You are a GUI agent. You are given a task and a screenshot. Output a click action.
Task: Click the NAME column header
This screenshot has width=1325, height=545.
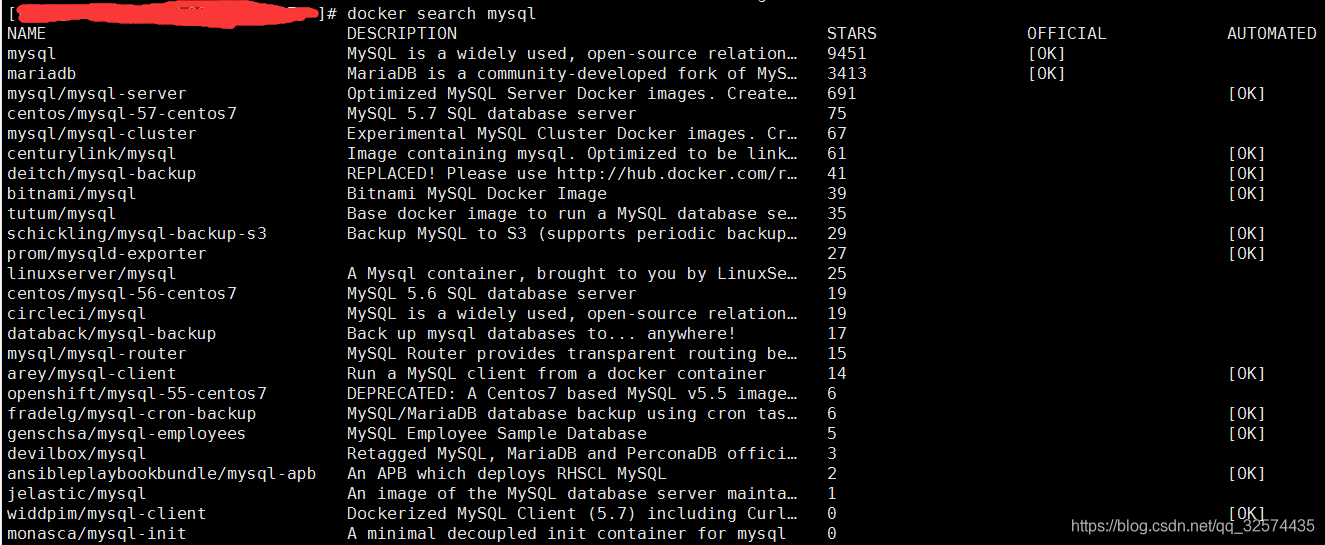point(27,34)
